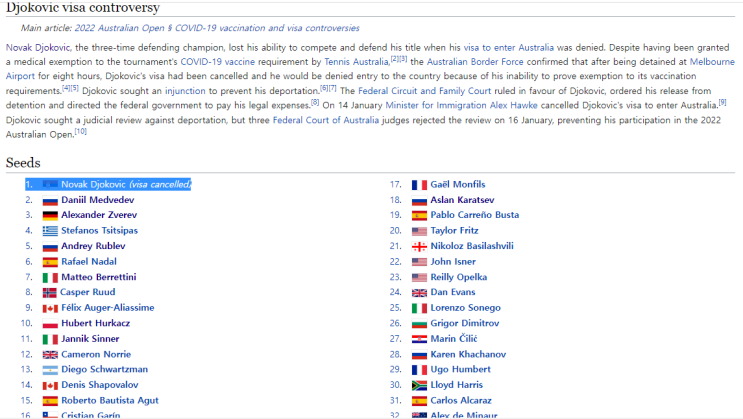The image size is (743, 419).
Task: Click the Greek flag beside Stefanos Tsitsipas
Action: [x=50, y=231]
